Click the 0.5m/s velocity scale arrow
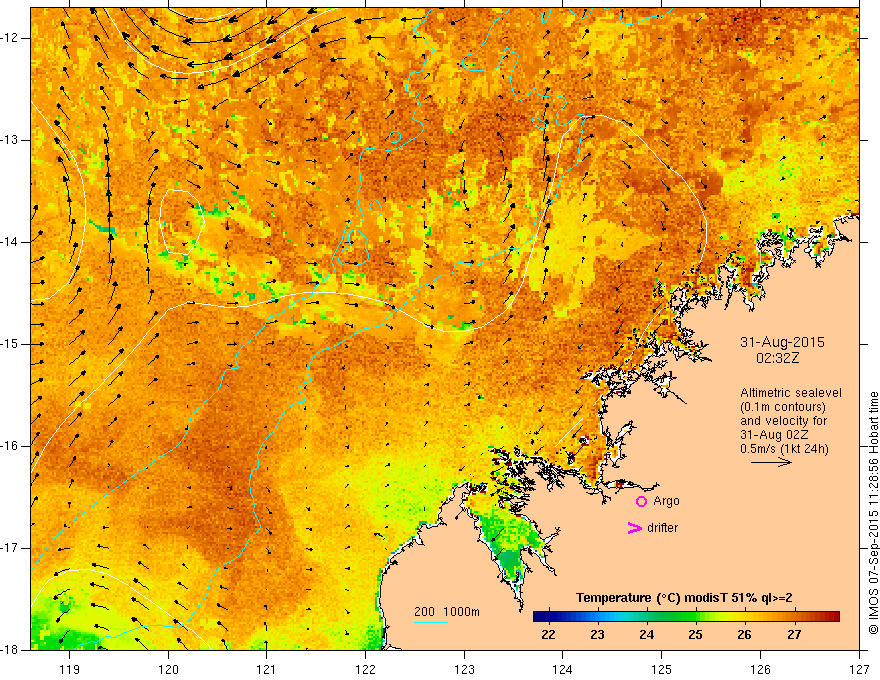Screen dimensions: 880x680 pos(771,462)
